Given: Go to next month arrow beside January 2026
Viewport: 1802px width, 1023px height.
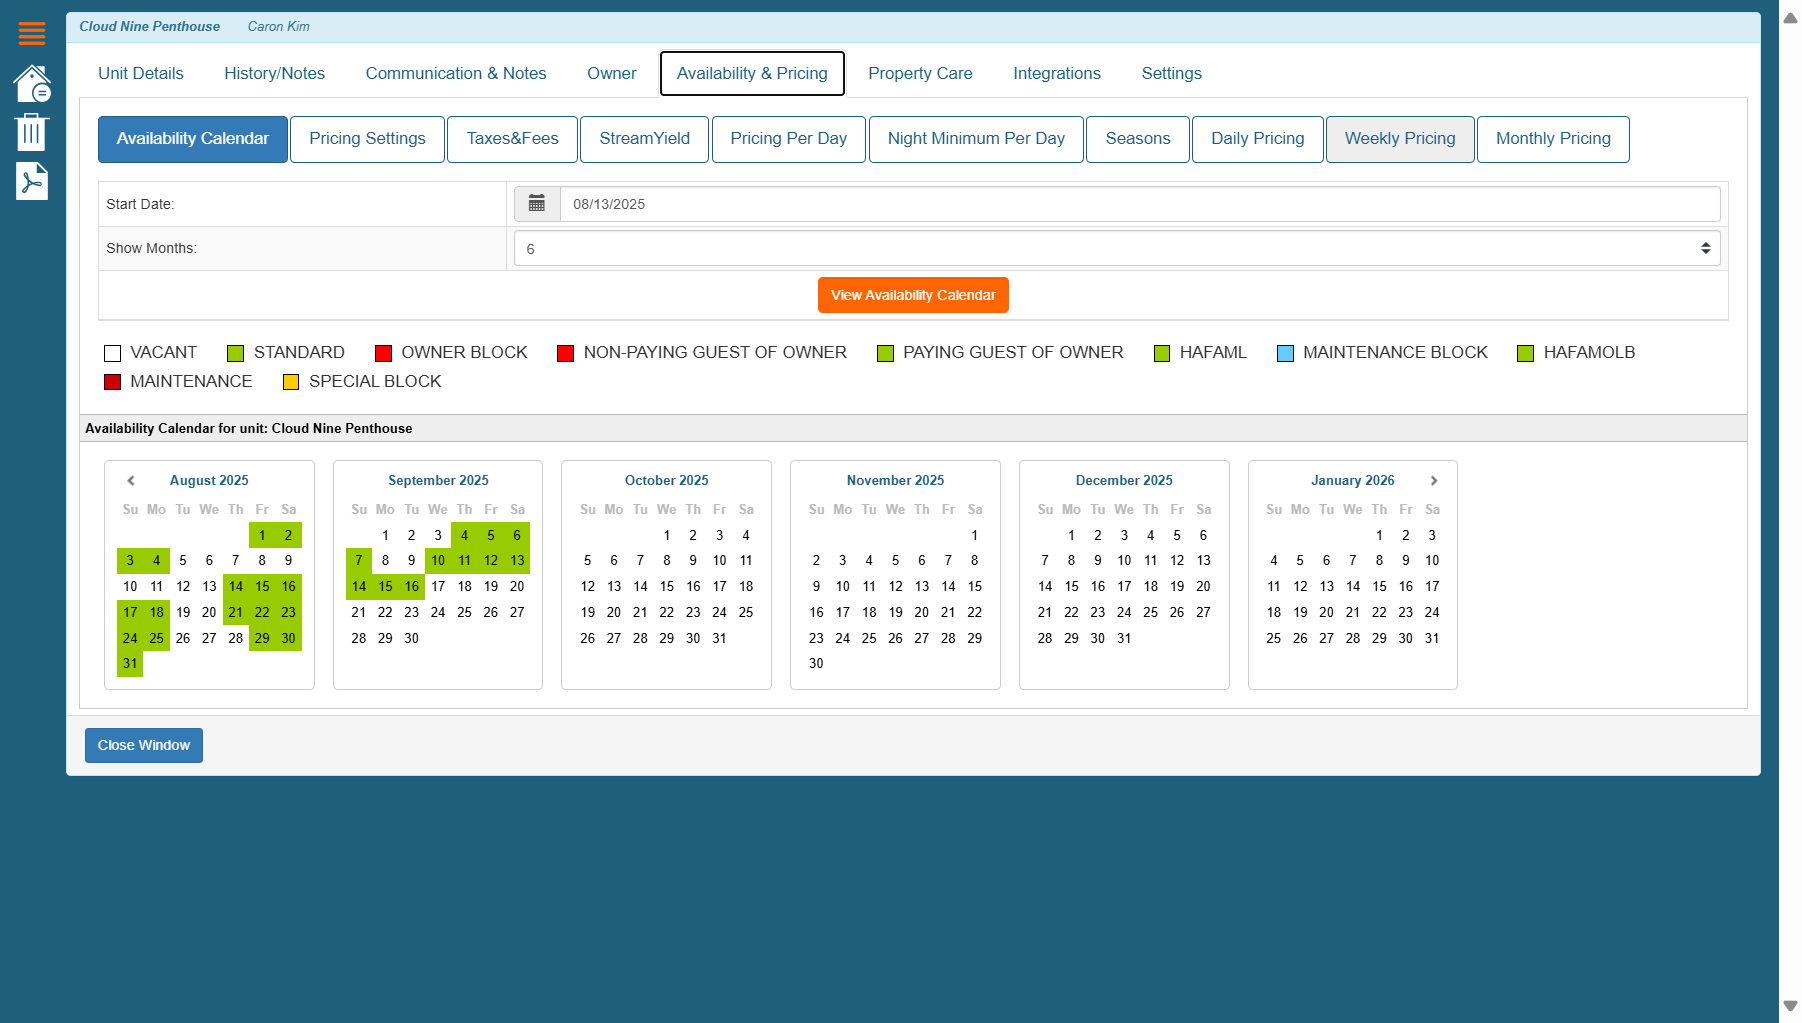Looking at the screenshot, I should (x=1434, y=481).
